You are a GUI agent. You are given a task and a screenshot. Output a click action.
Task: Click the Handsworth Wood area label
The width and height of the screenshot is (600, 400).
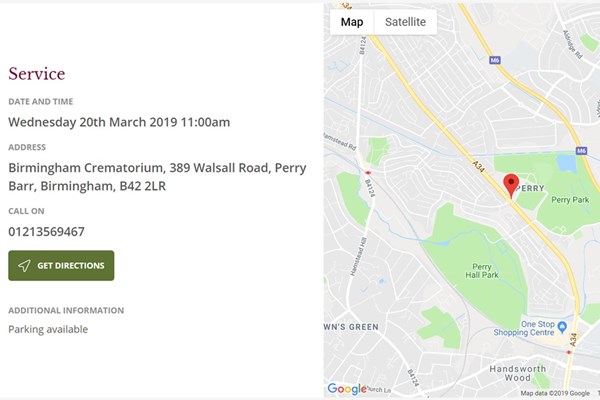point(518,373)
